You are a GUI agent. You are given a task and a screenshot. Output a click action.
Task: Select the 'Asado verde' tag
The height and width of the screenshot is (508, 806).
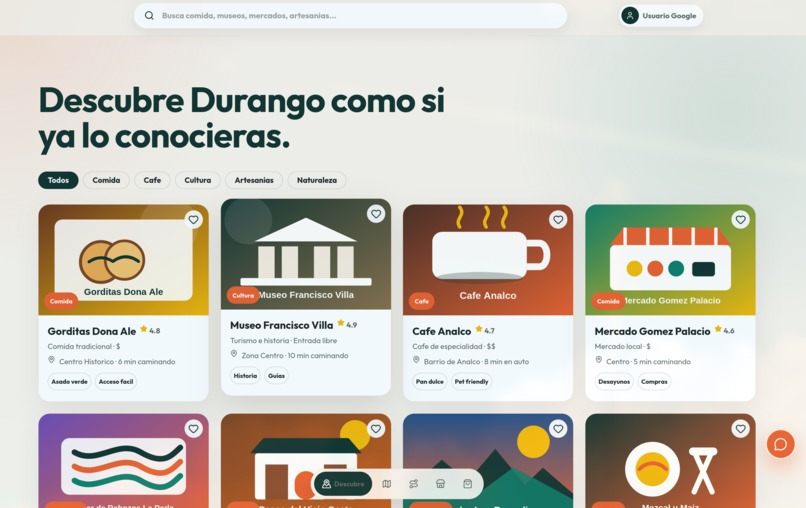[x=69, y=382]
